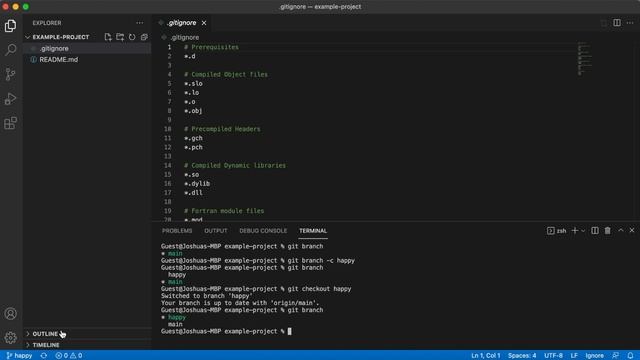640x360 pixels.
Task: Split the terminal panel
Action: click(595, 231)
